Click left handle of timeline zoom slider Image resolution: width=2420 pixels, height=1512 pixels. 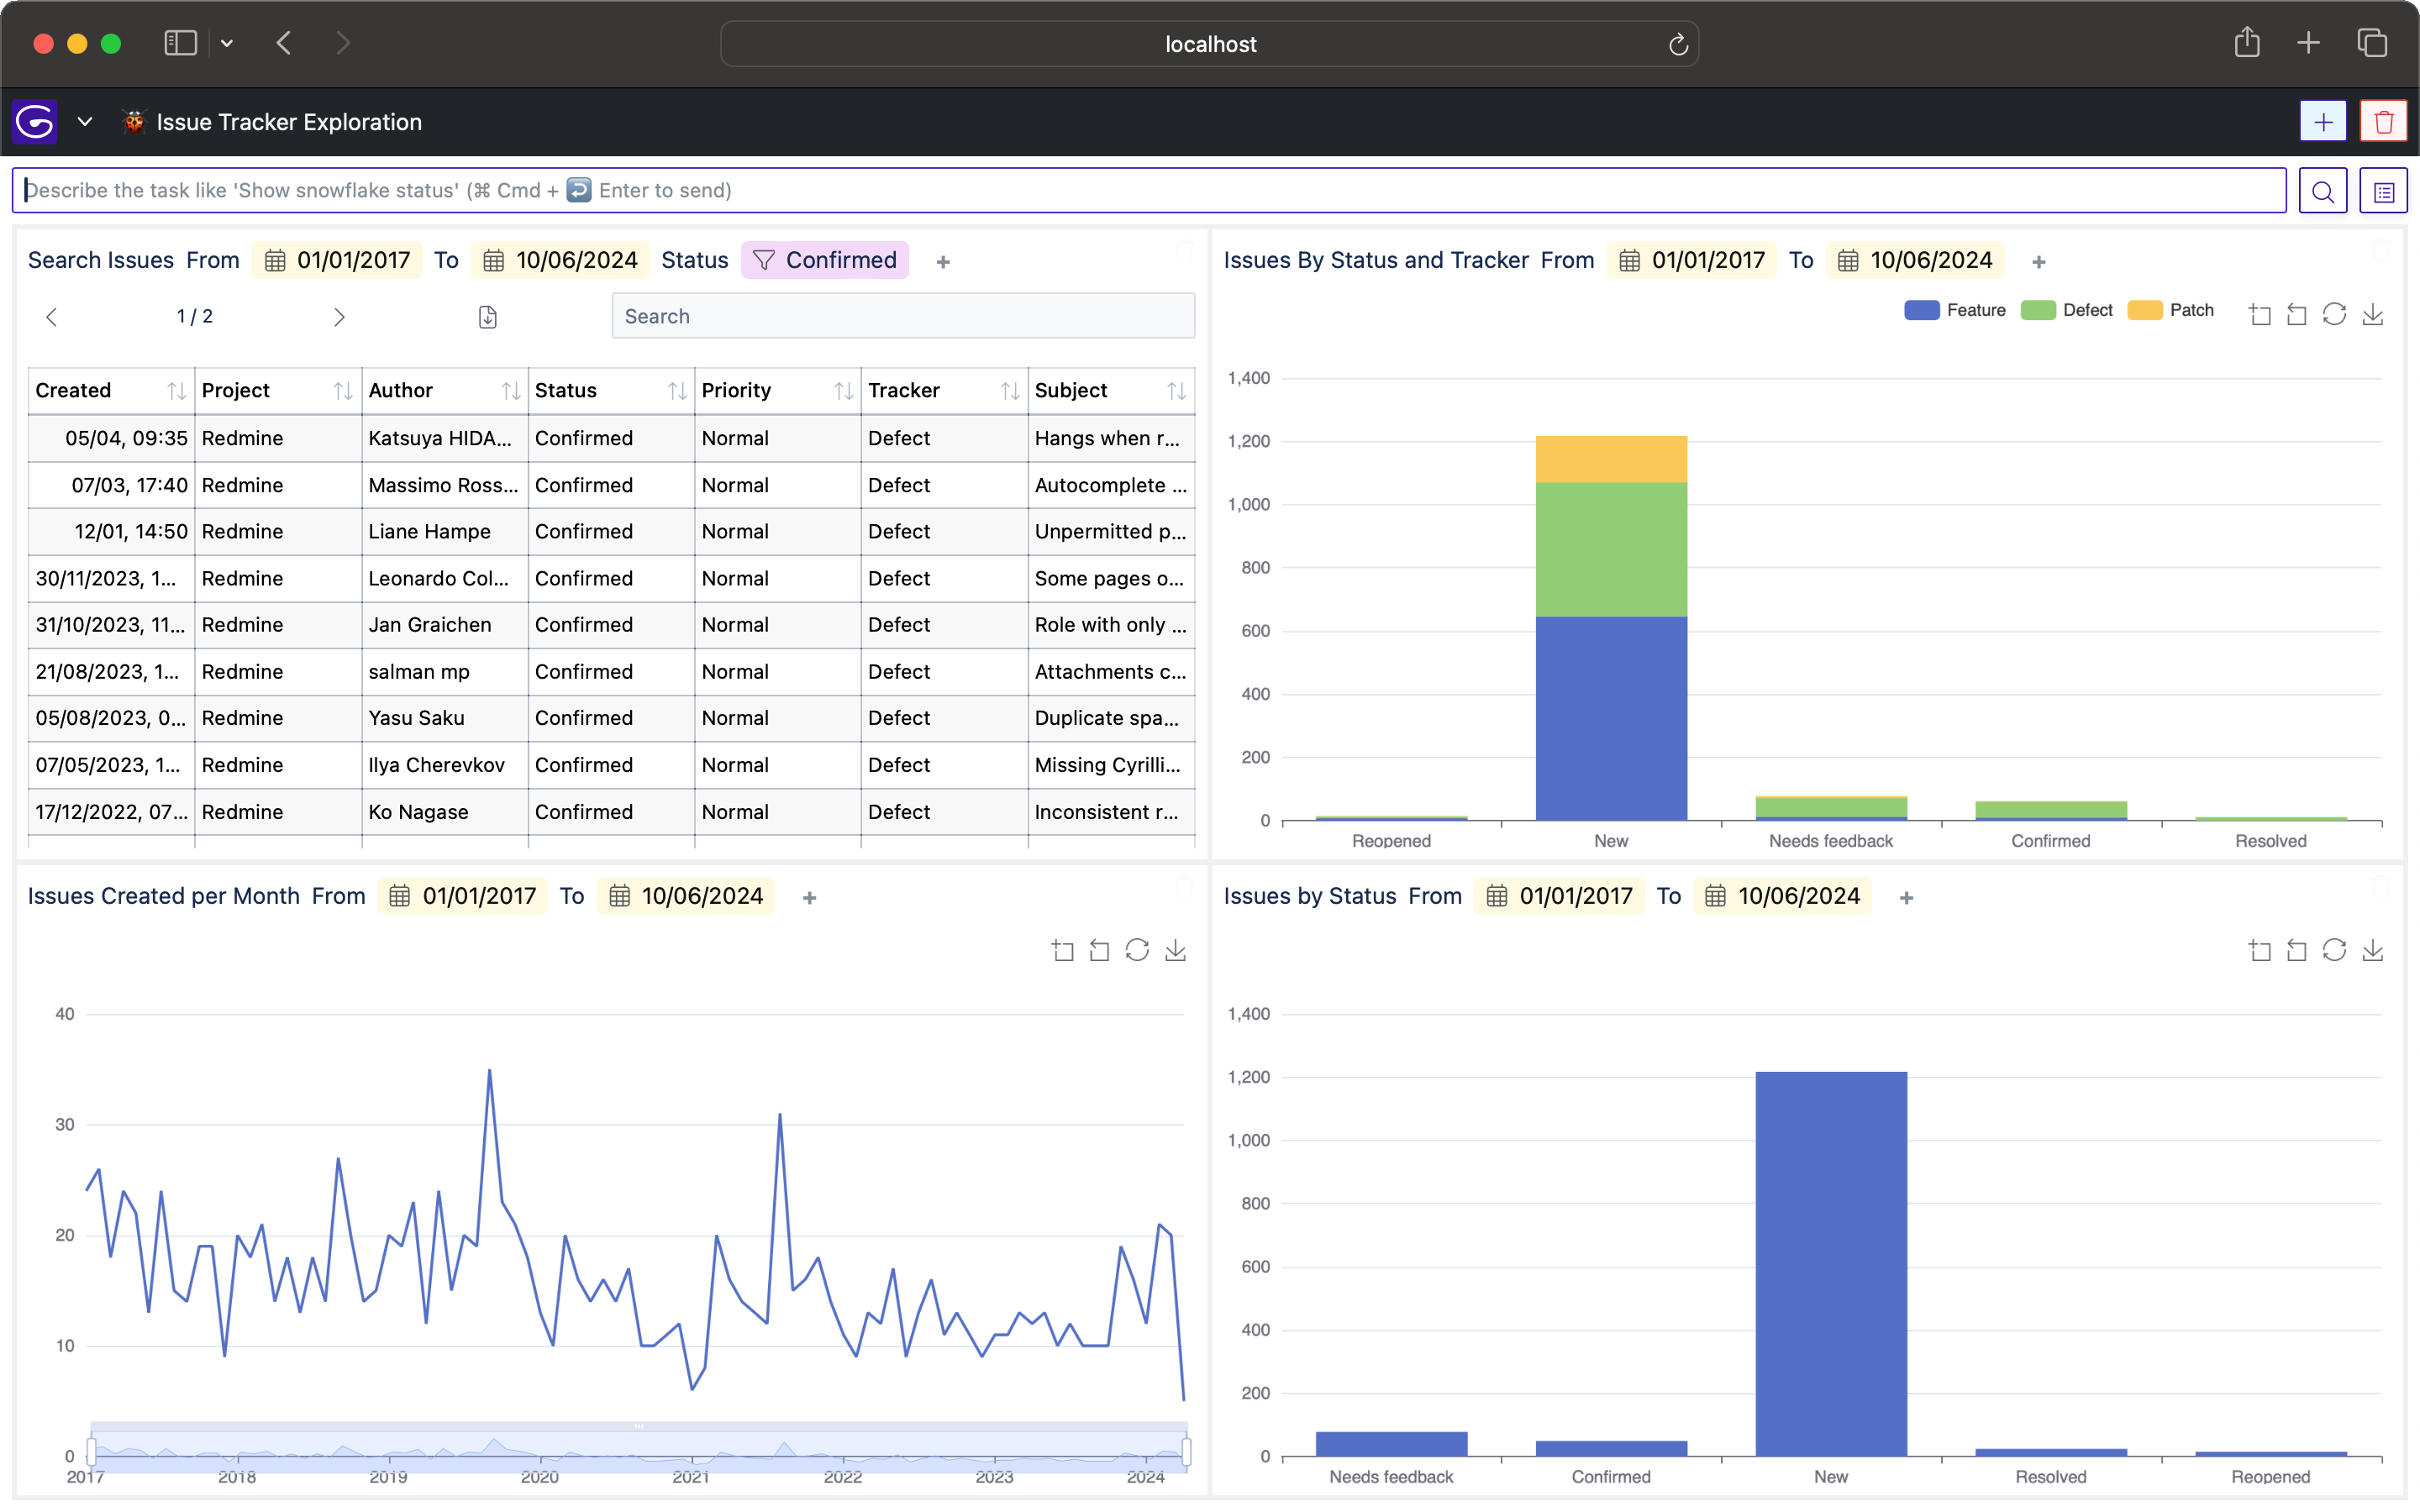[91, 1451]
